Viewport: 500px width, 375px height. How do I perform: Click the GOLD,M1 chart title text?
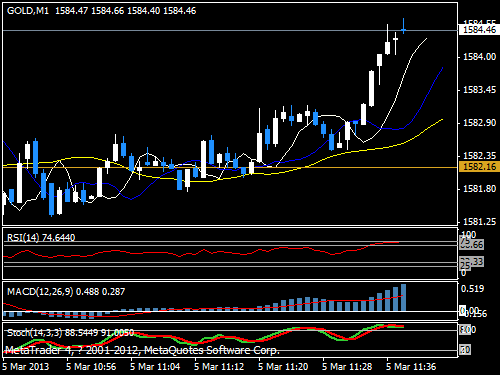(28, 11)
